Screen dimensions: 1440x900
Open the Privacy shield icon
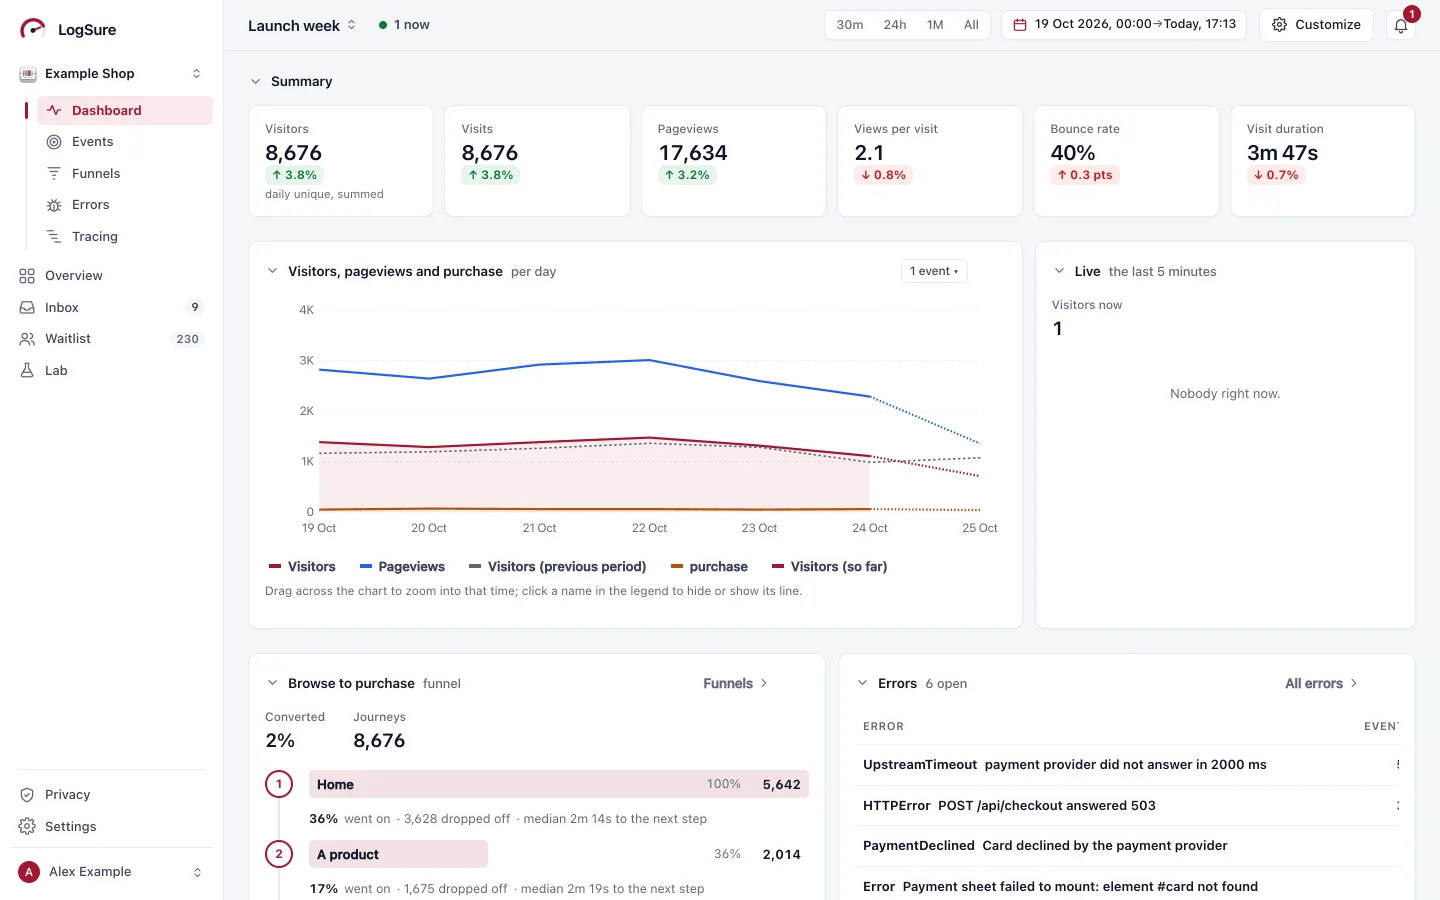[x=27, y=795]
